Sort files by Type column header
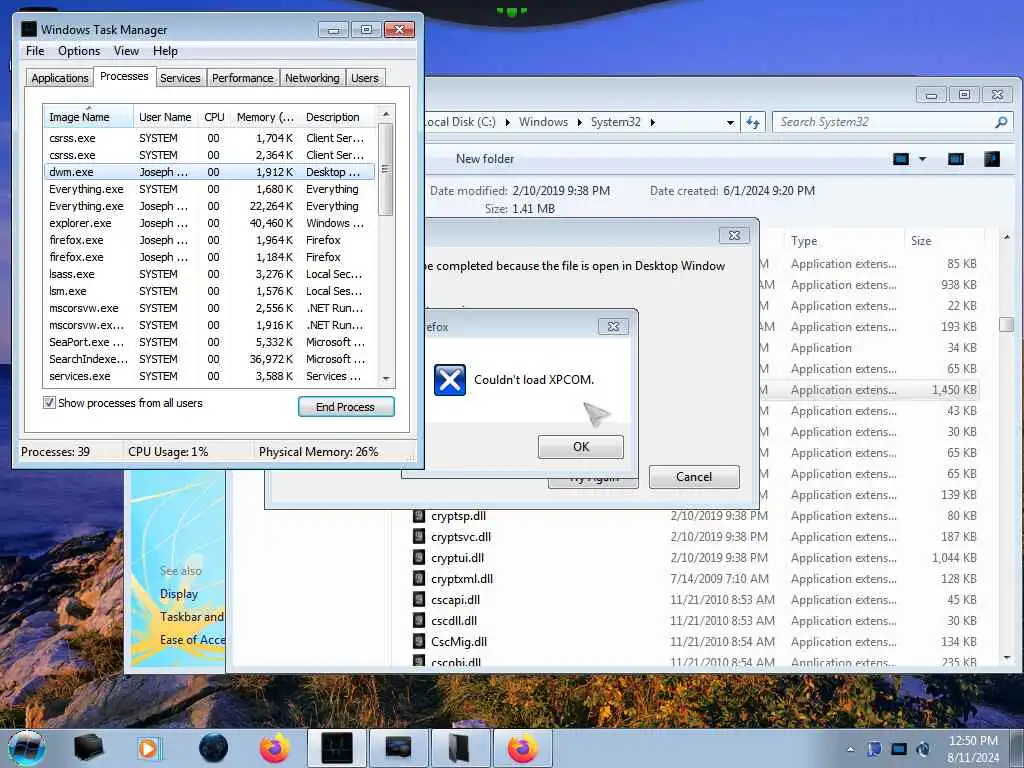The image size is (1024, 768). 844,241
